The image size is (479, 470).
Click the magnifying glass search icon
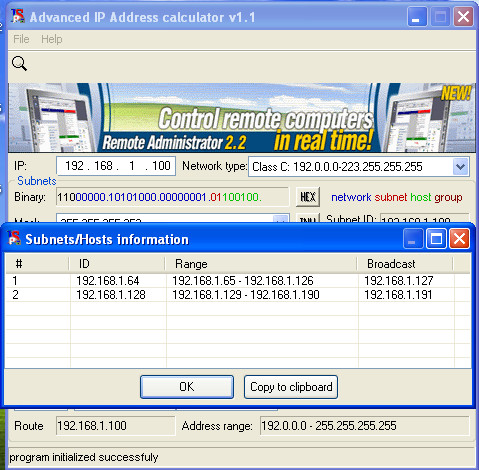[x=19, y=63]
